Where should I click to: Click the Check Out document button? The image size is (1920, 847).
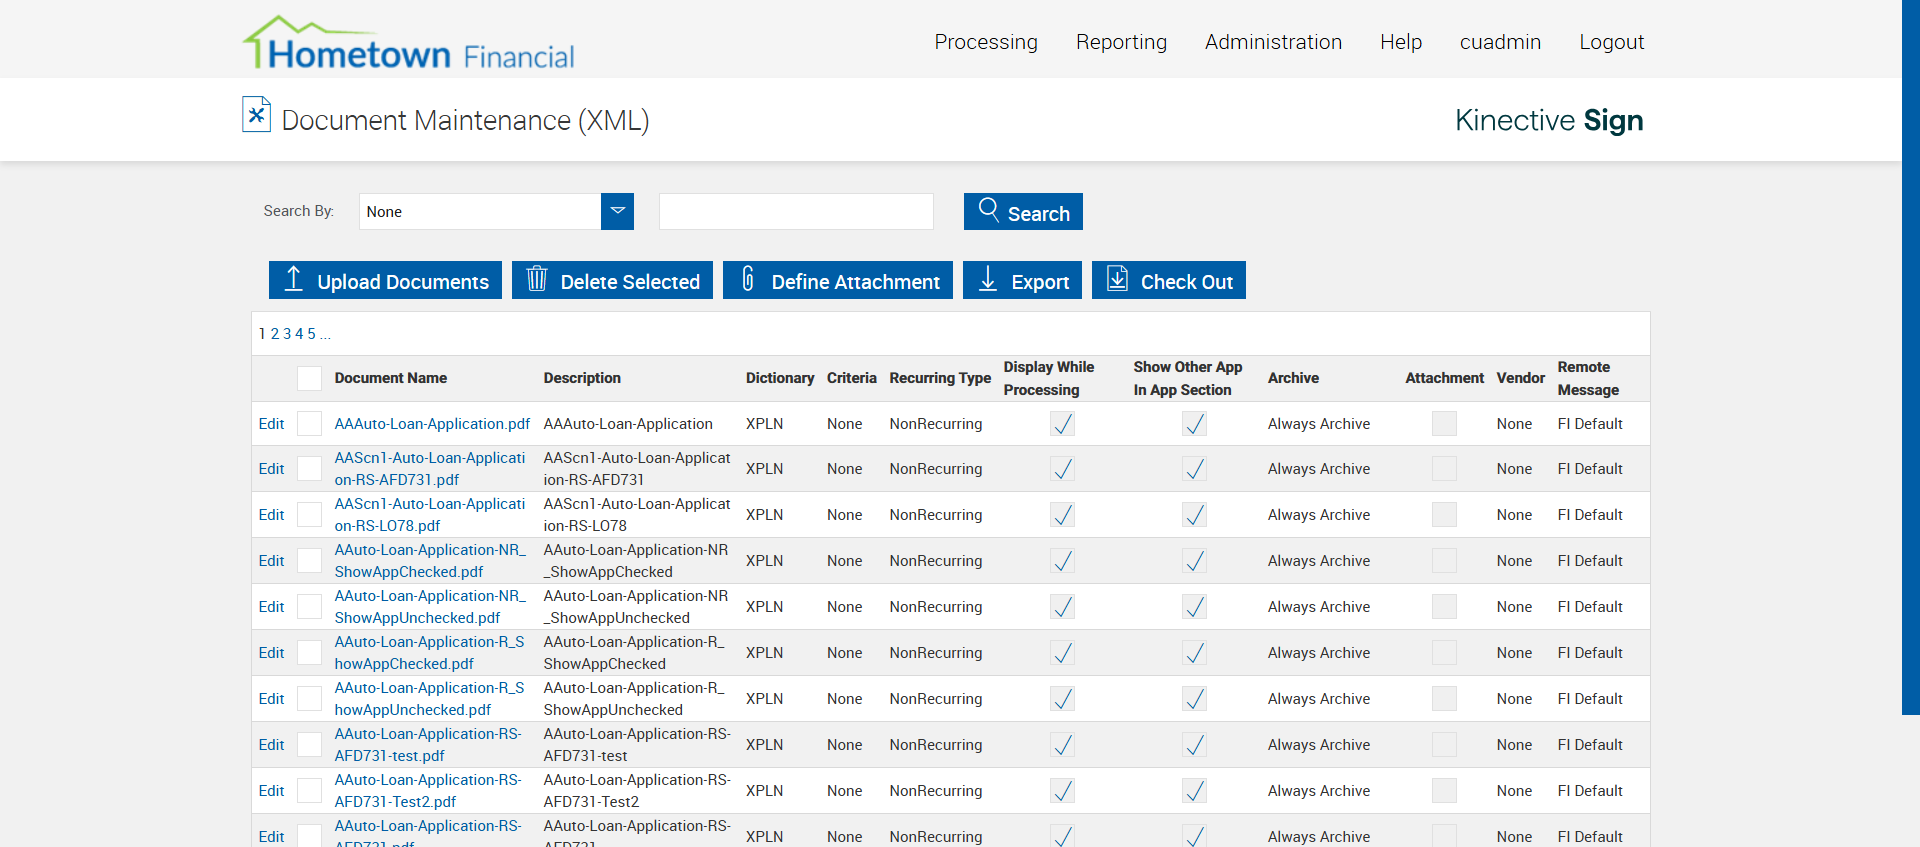(x=1168, y=281)
